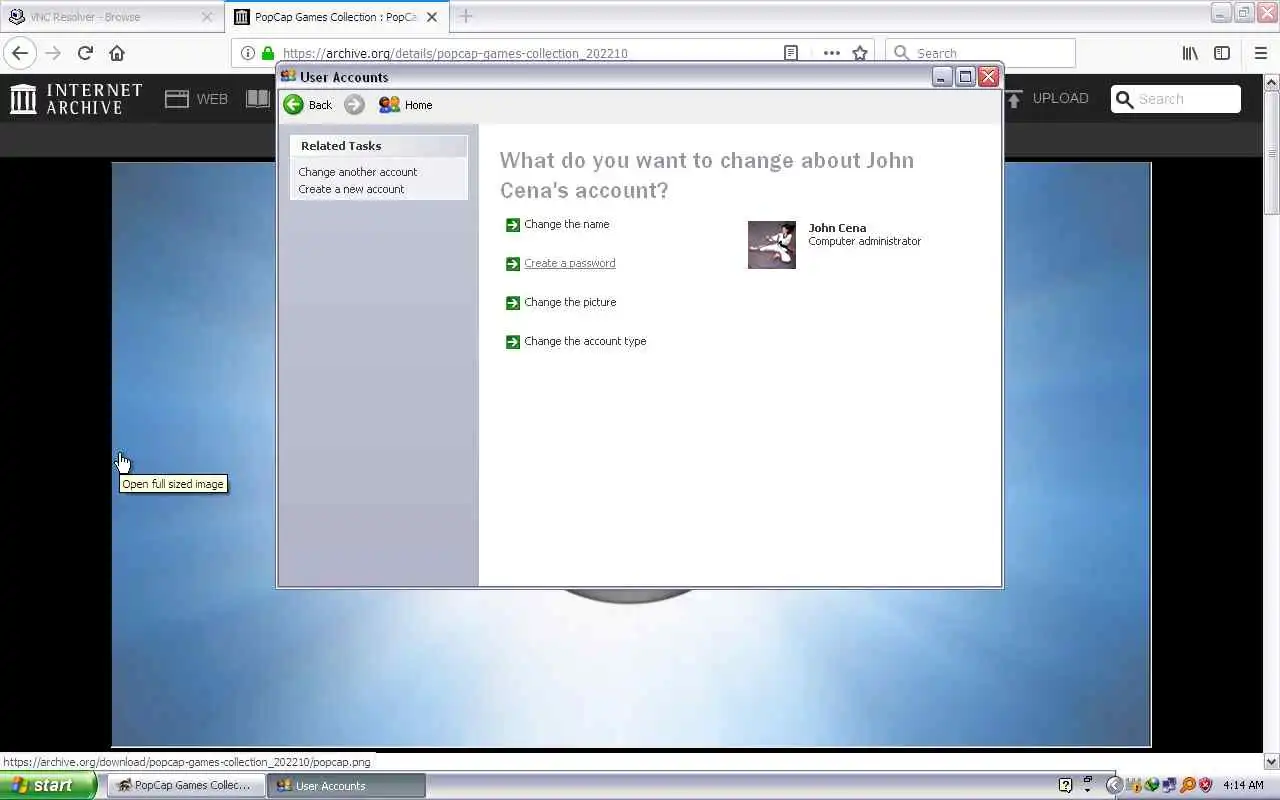
Task: Click the page vertical scrollbar down arrow
Action: 1271,762
